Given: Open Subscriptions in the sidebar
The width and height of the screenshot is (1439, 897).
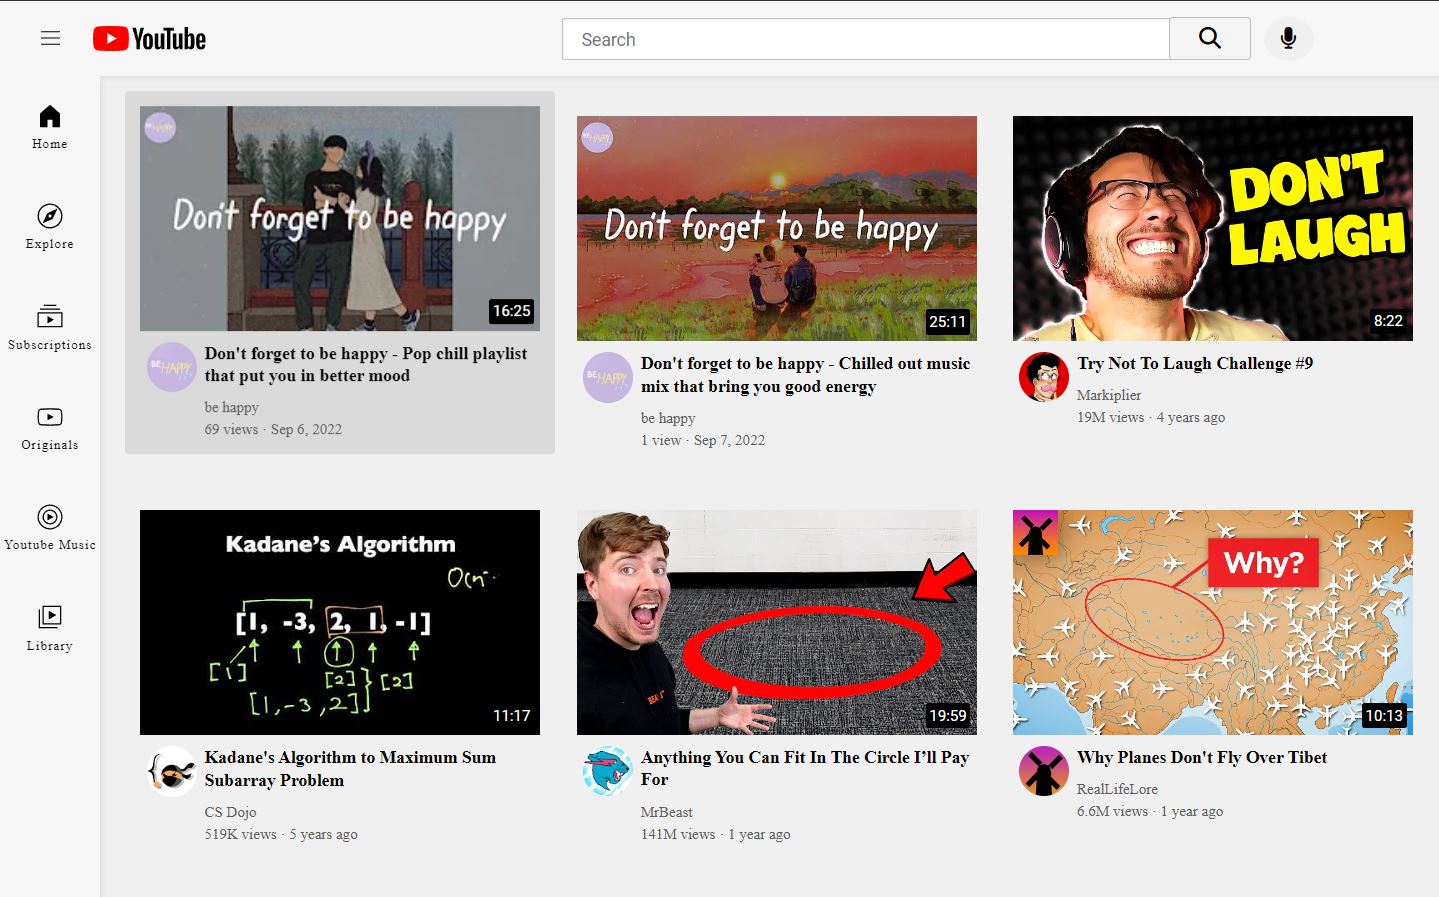Looking at the screenshot, I should click(x=50, y=328).
